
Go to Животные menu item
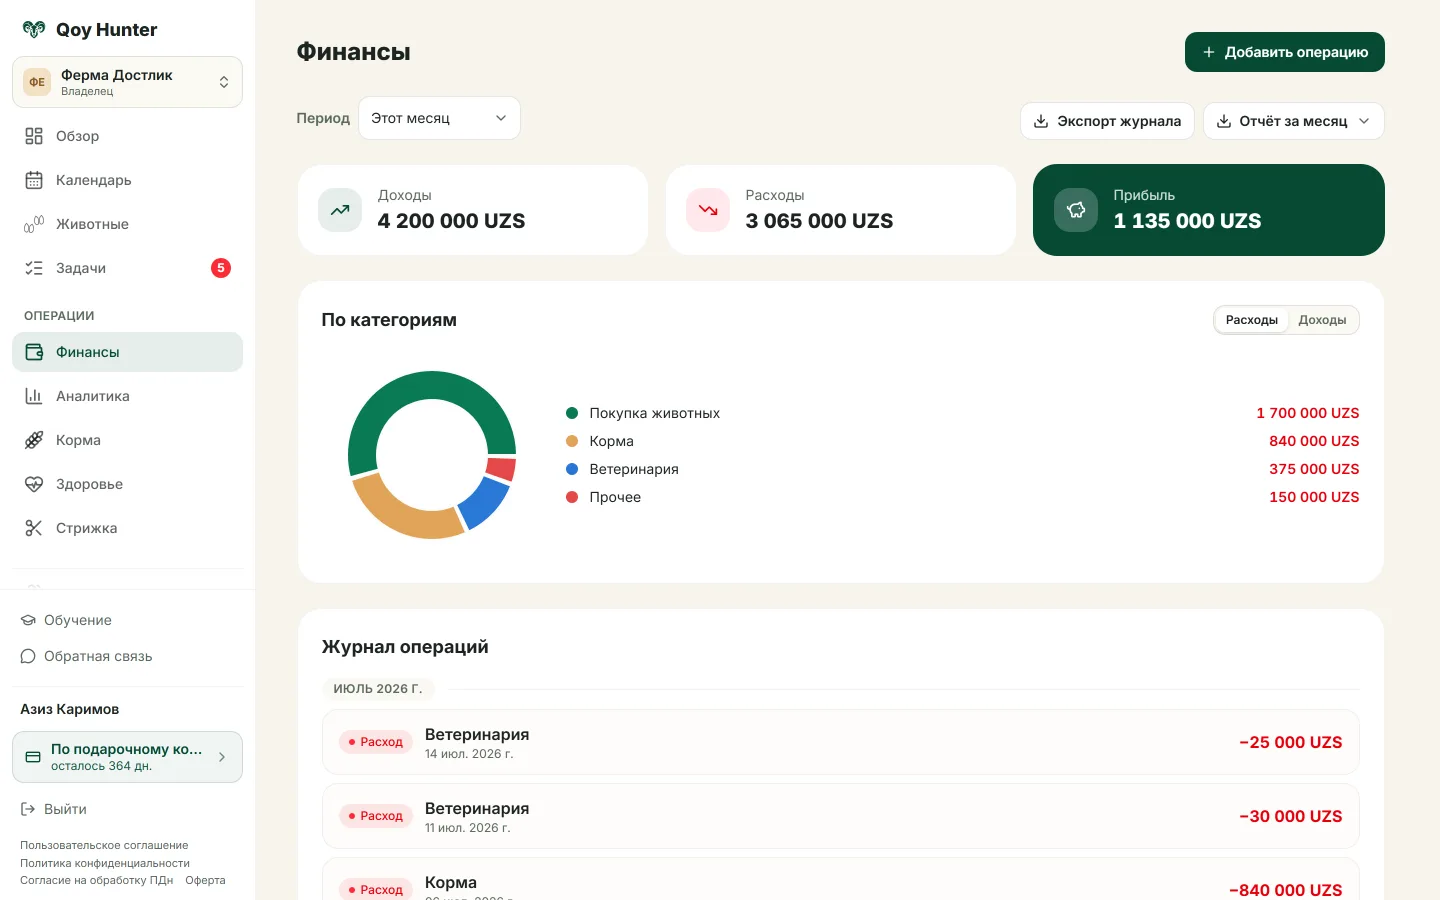click(x=128, y=224)
